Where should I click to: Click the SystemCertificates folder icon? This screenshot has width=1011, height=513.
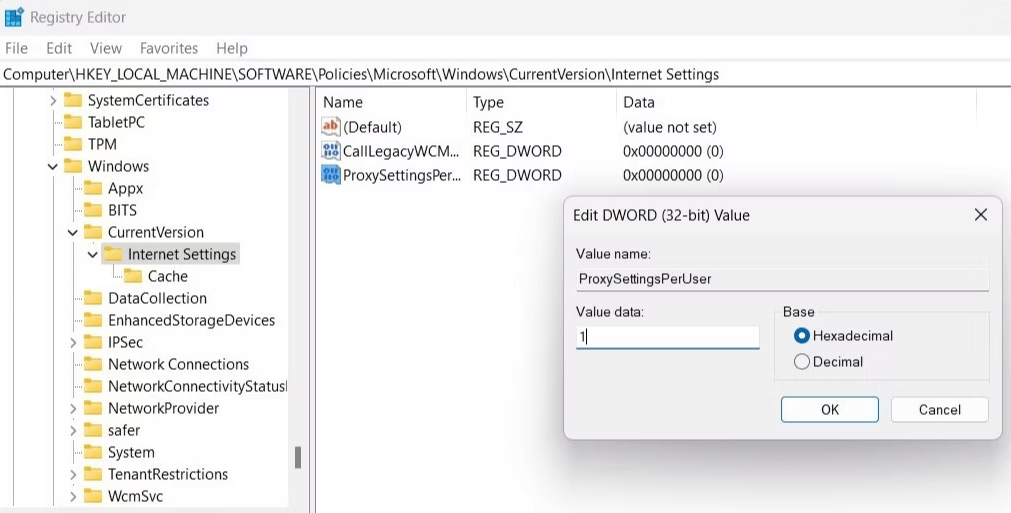click(73, 101)
